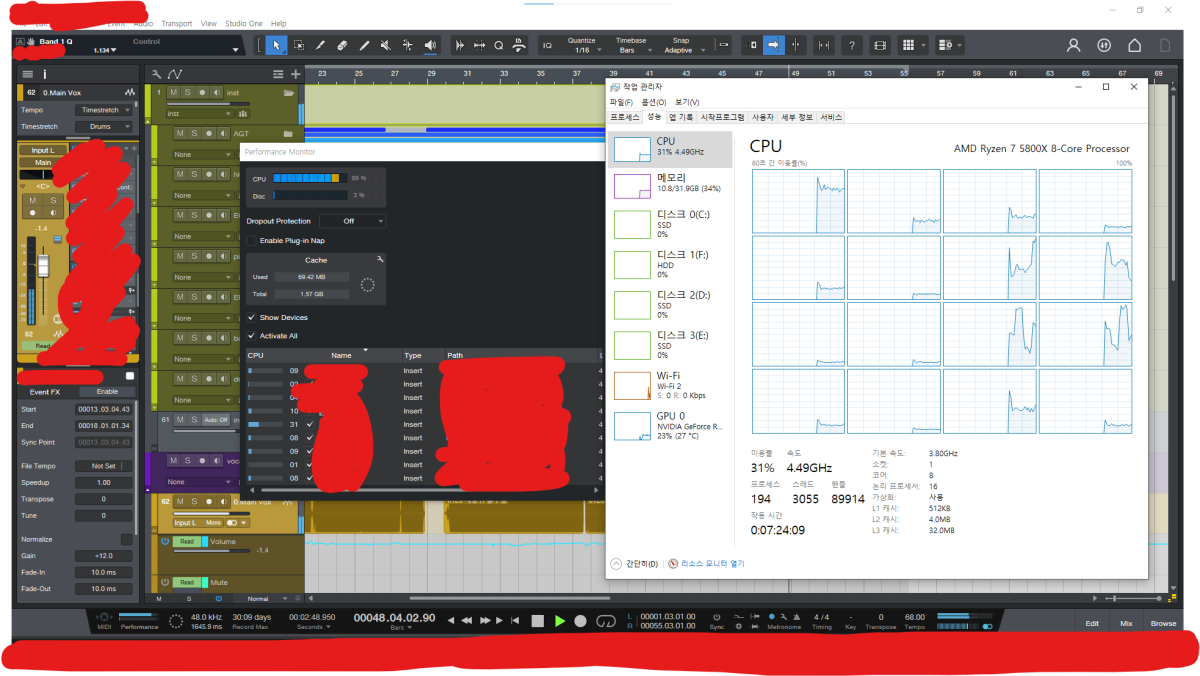Open the Help menu

279,23
